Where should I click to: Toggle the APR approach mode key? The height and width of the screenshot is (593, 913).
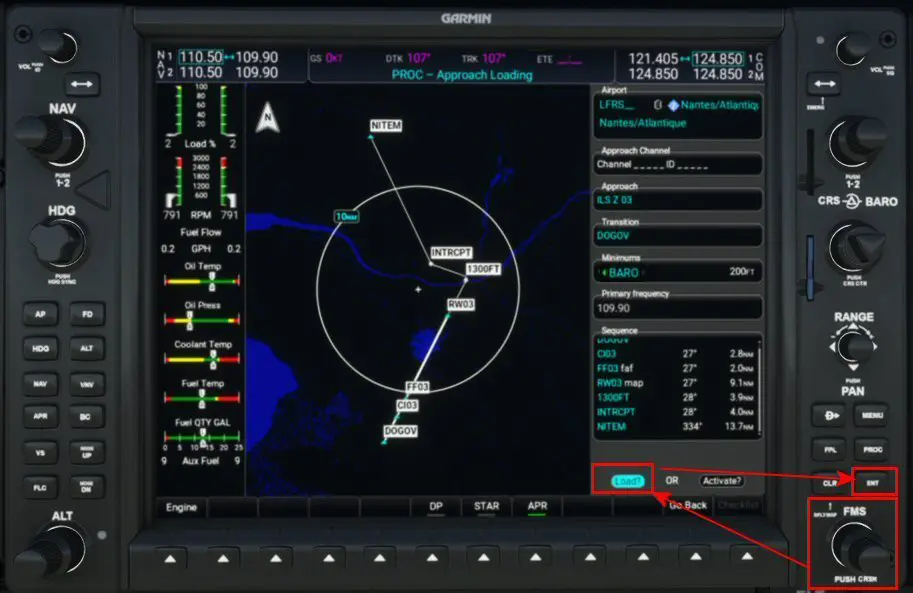point(40,416)
